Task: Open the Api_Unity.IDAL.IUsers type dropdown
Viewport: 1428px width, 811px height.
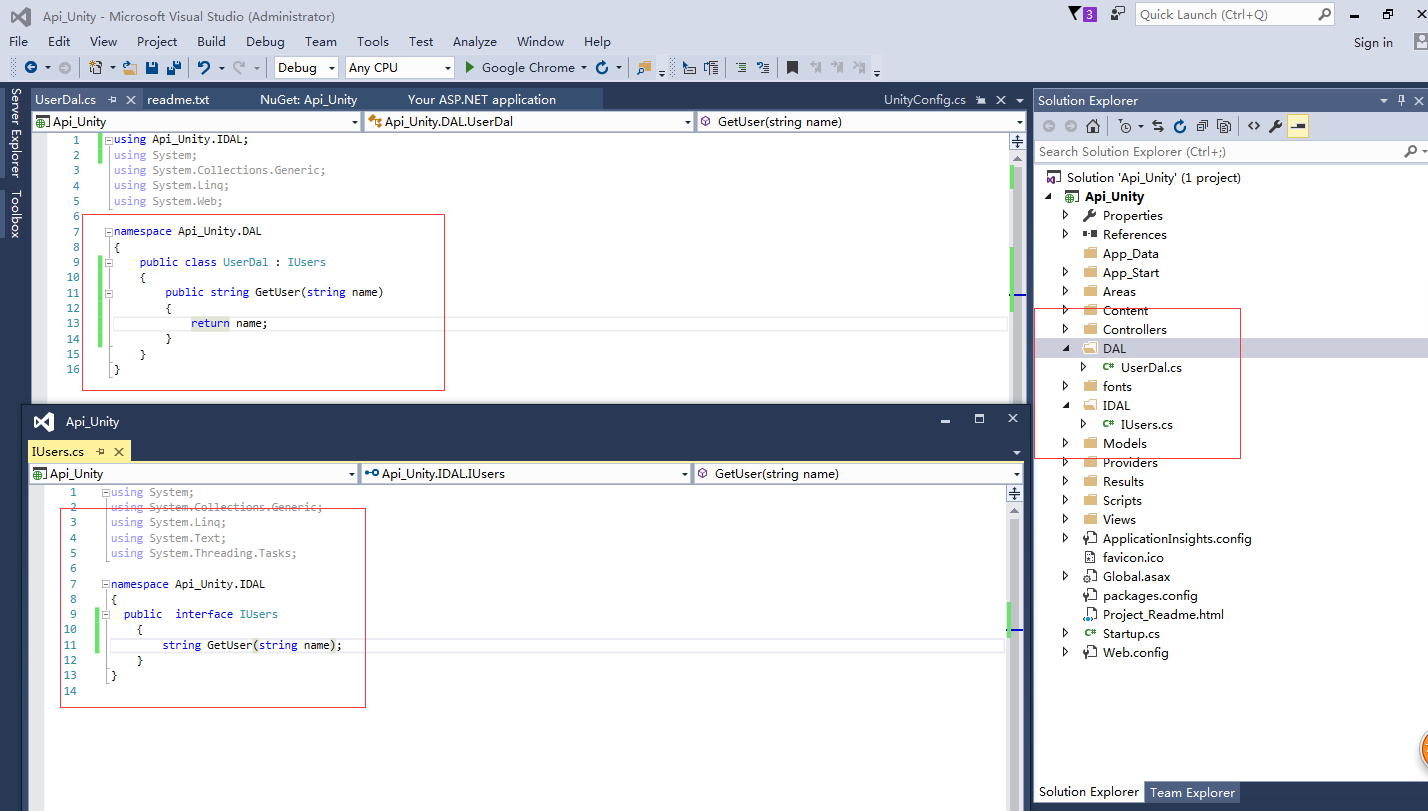Action: 684,474
